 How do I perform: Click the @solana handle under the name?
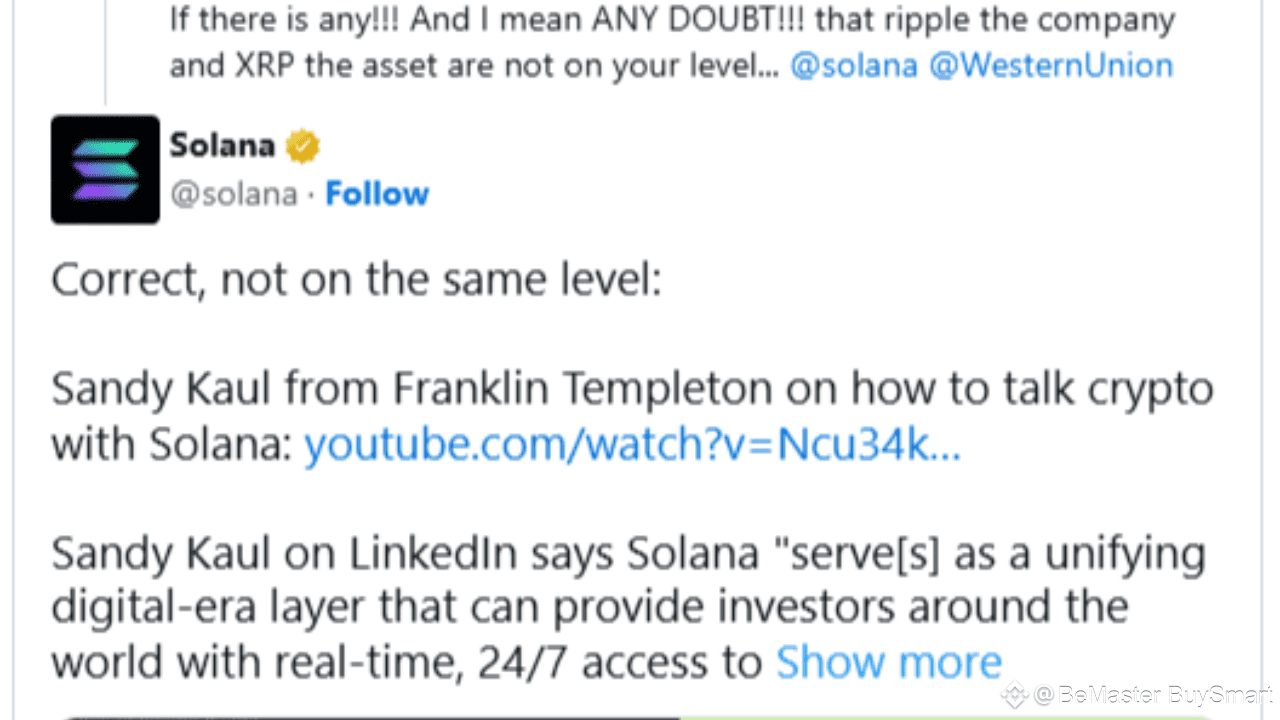[x=233, y=193]
